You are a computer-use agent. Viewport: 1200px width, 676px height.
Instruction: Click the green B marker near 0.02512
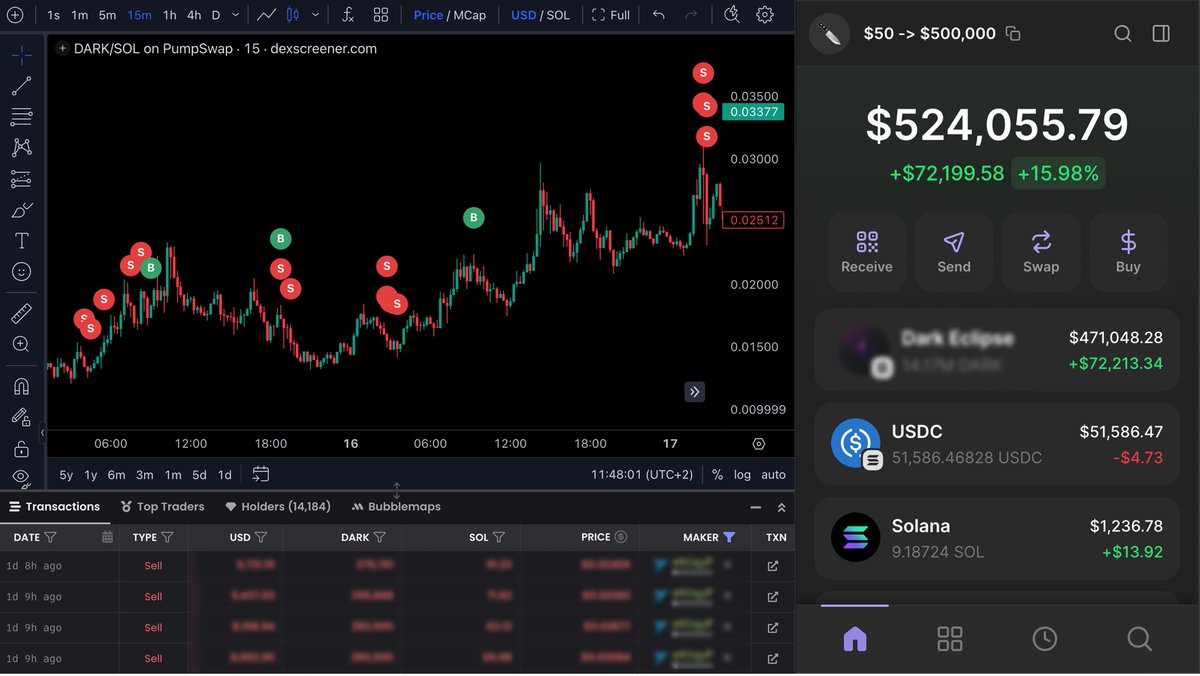(473, 217)
